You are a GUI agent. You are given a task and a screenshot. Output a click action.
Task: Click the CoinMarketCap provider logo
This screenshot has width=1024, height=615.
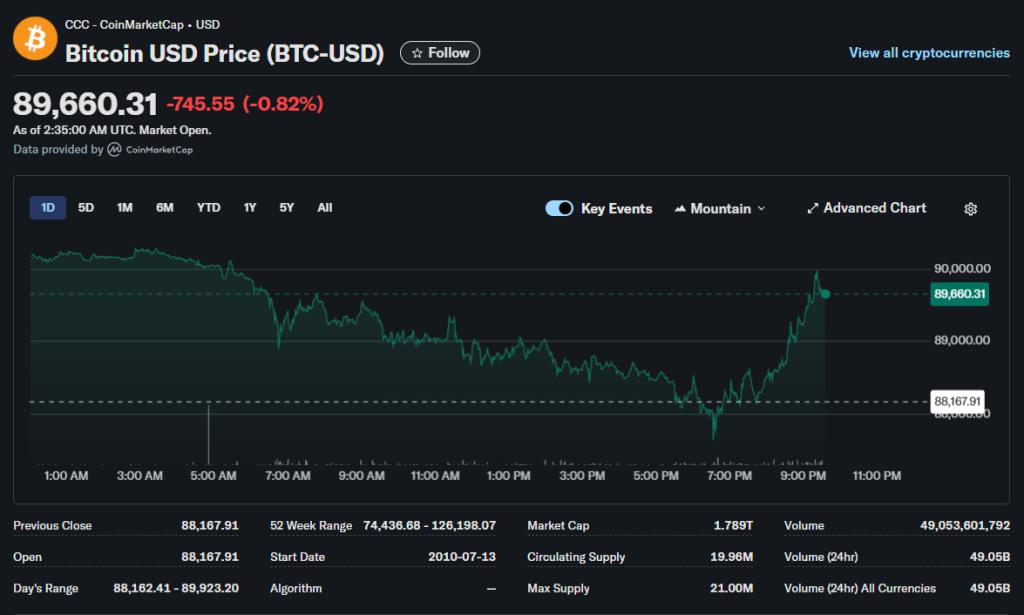click(151, 150)
